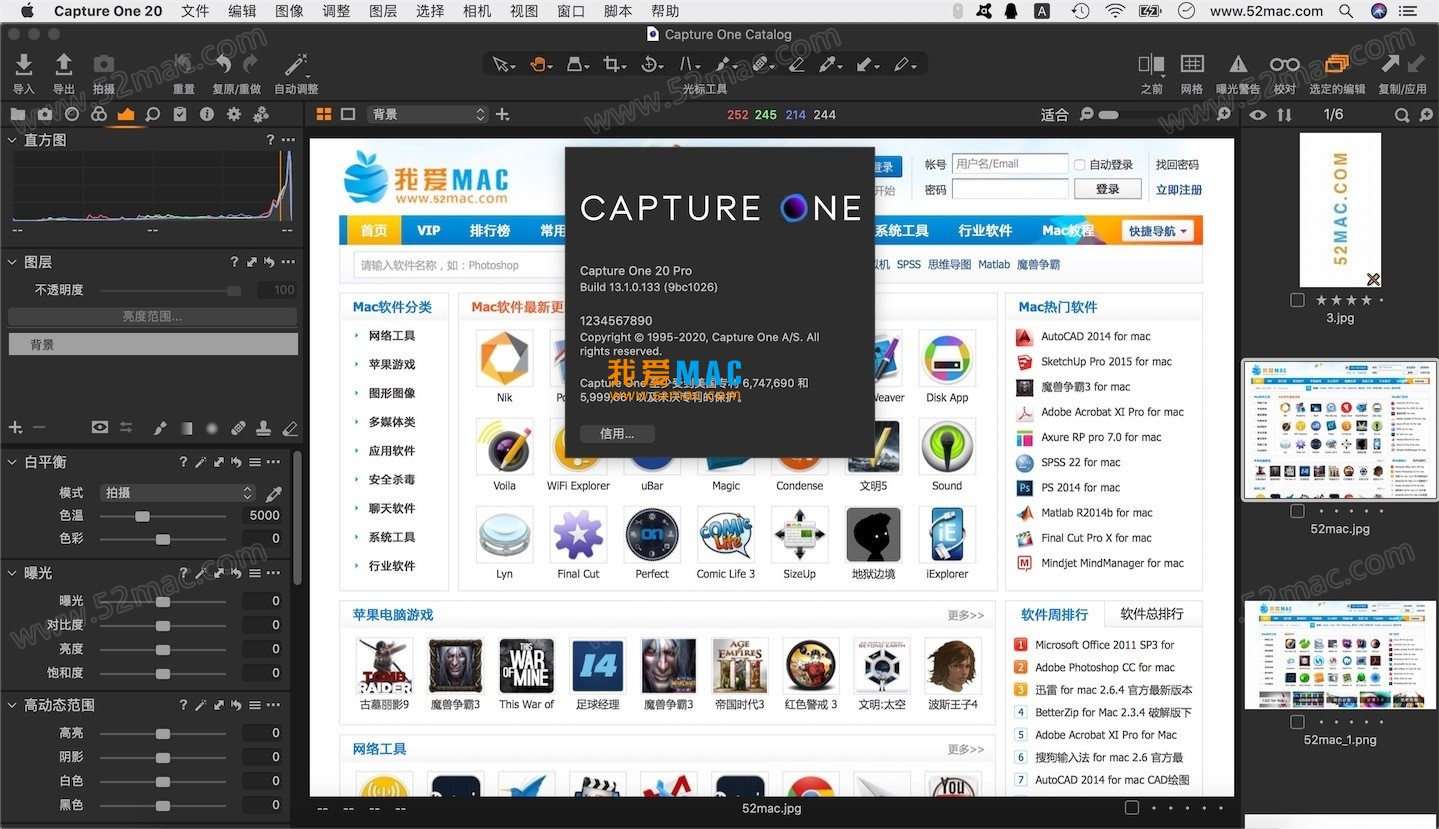Open the 脚本 menu
1439x829 pixels.
[x=618, y=11]
